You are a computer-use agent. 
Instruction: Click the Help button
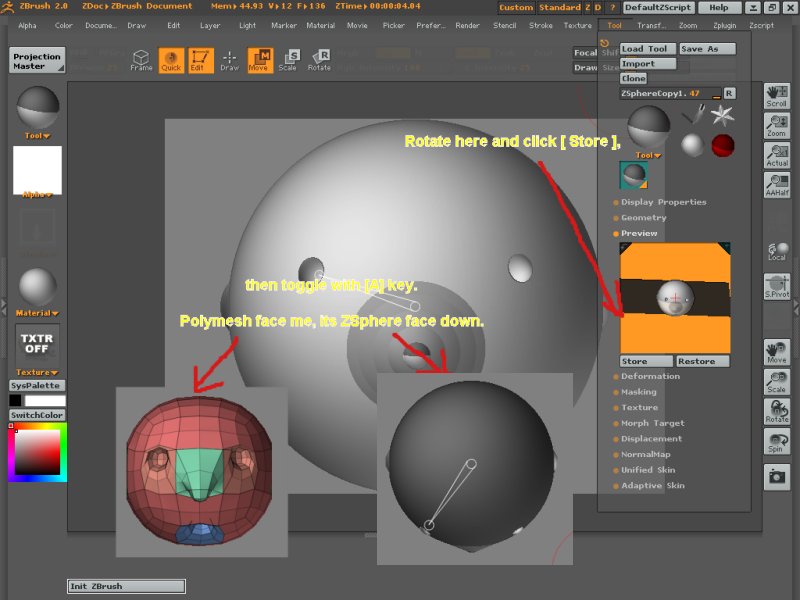[x=719, y=8]
